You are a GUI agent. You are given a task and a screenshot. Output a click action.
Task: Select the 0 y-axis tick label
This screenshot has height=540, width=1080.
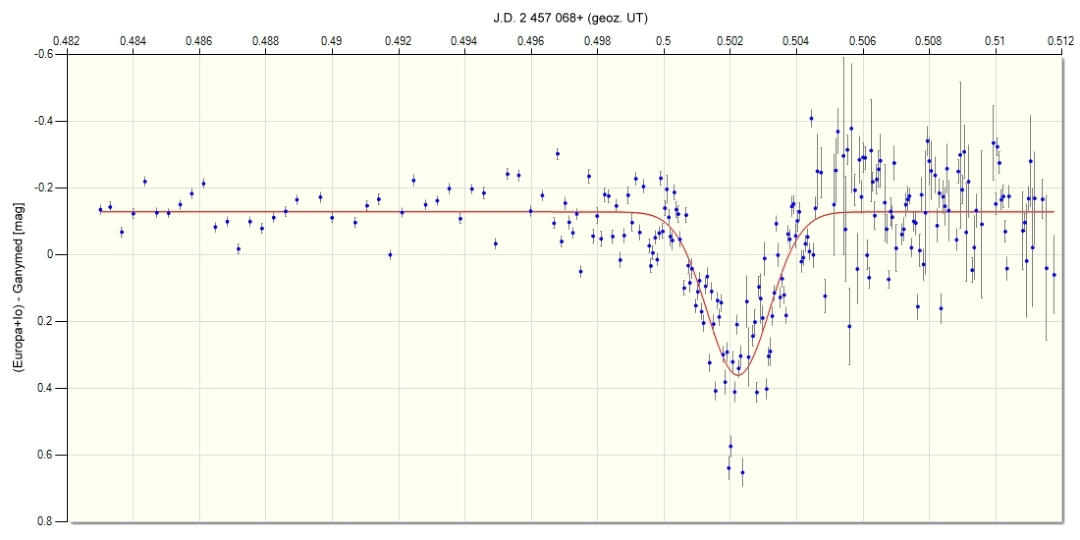pos(52,255)
